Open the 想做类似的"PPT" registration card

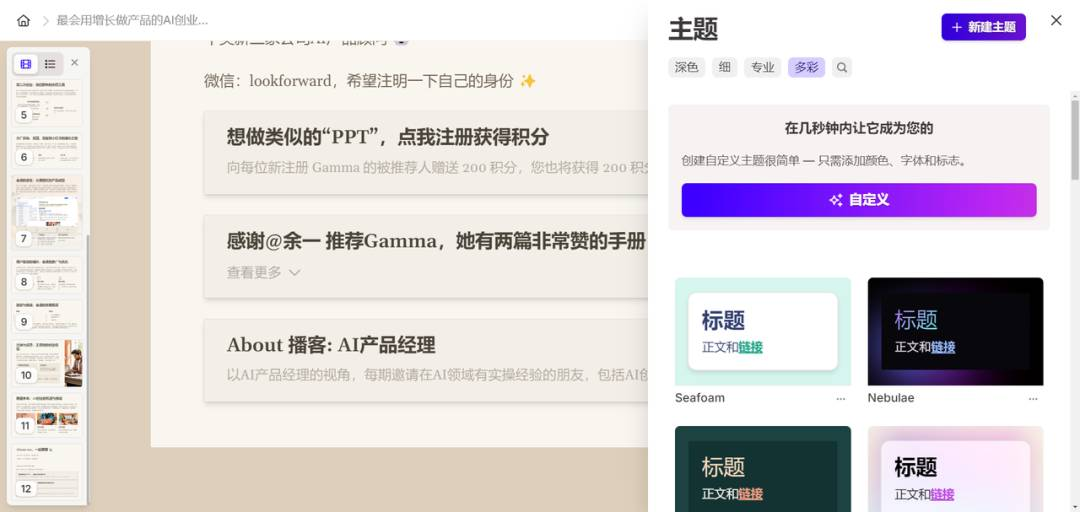pos(426,152)
